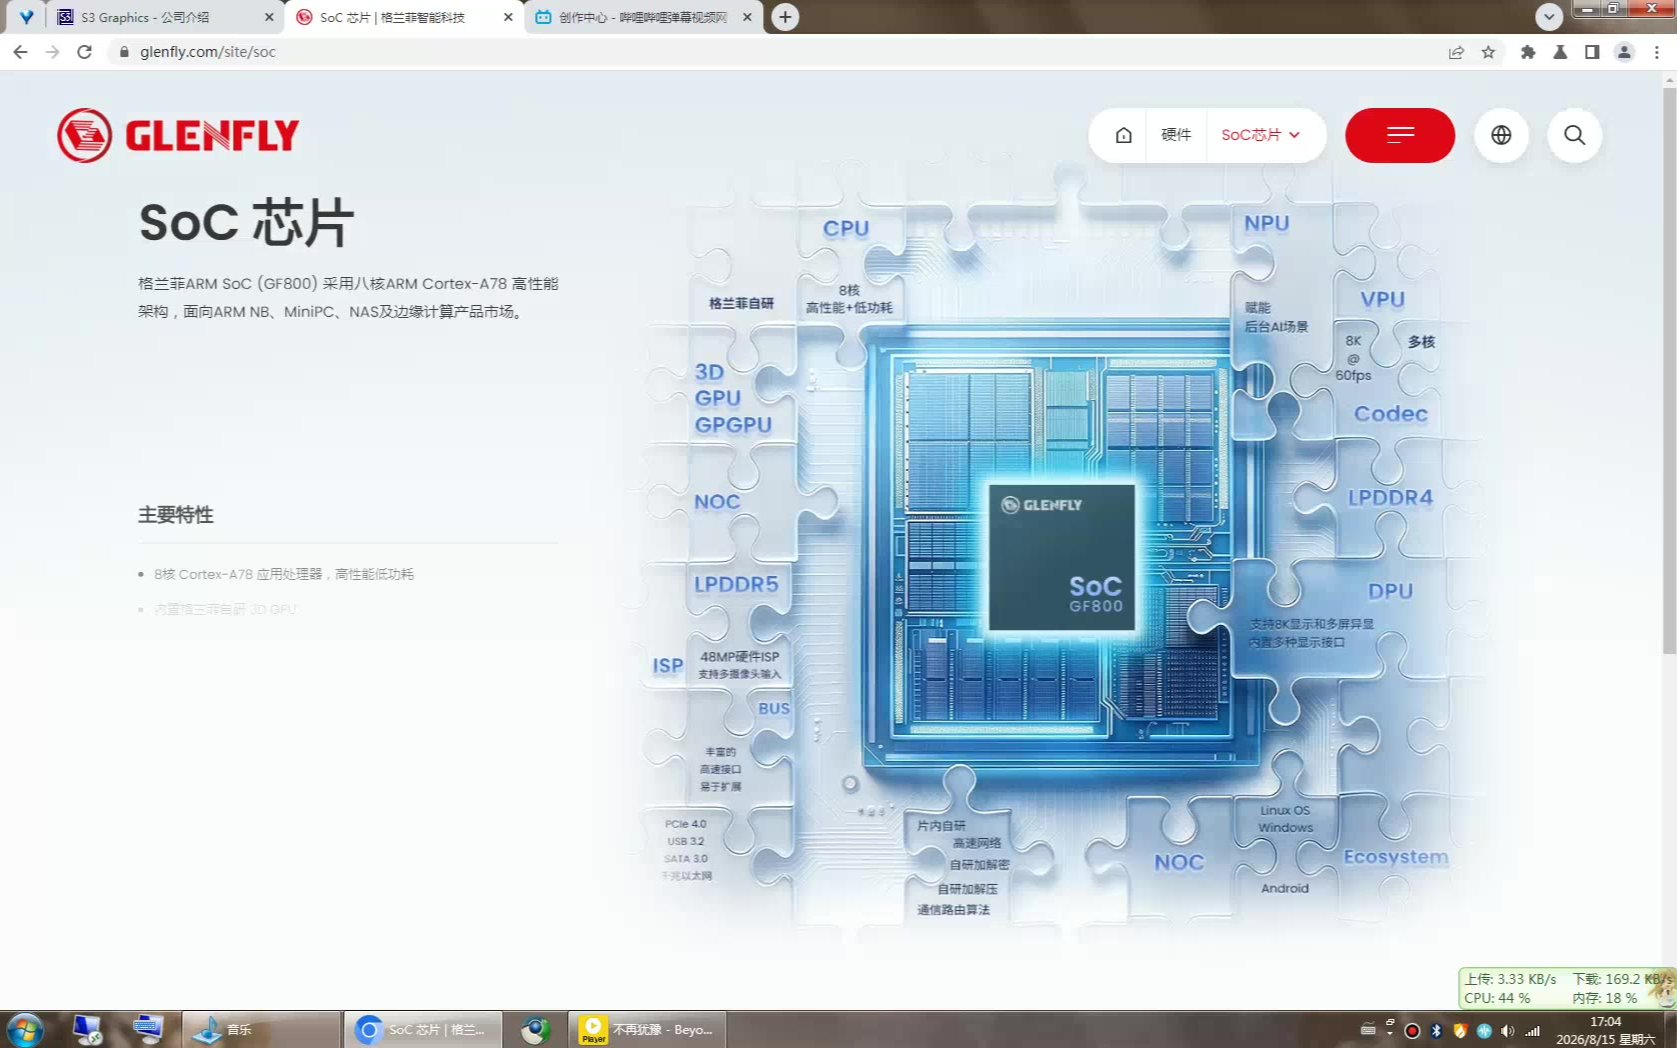Click the 8核 Cortex-A78 feature line

(x=284, y=574)
